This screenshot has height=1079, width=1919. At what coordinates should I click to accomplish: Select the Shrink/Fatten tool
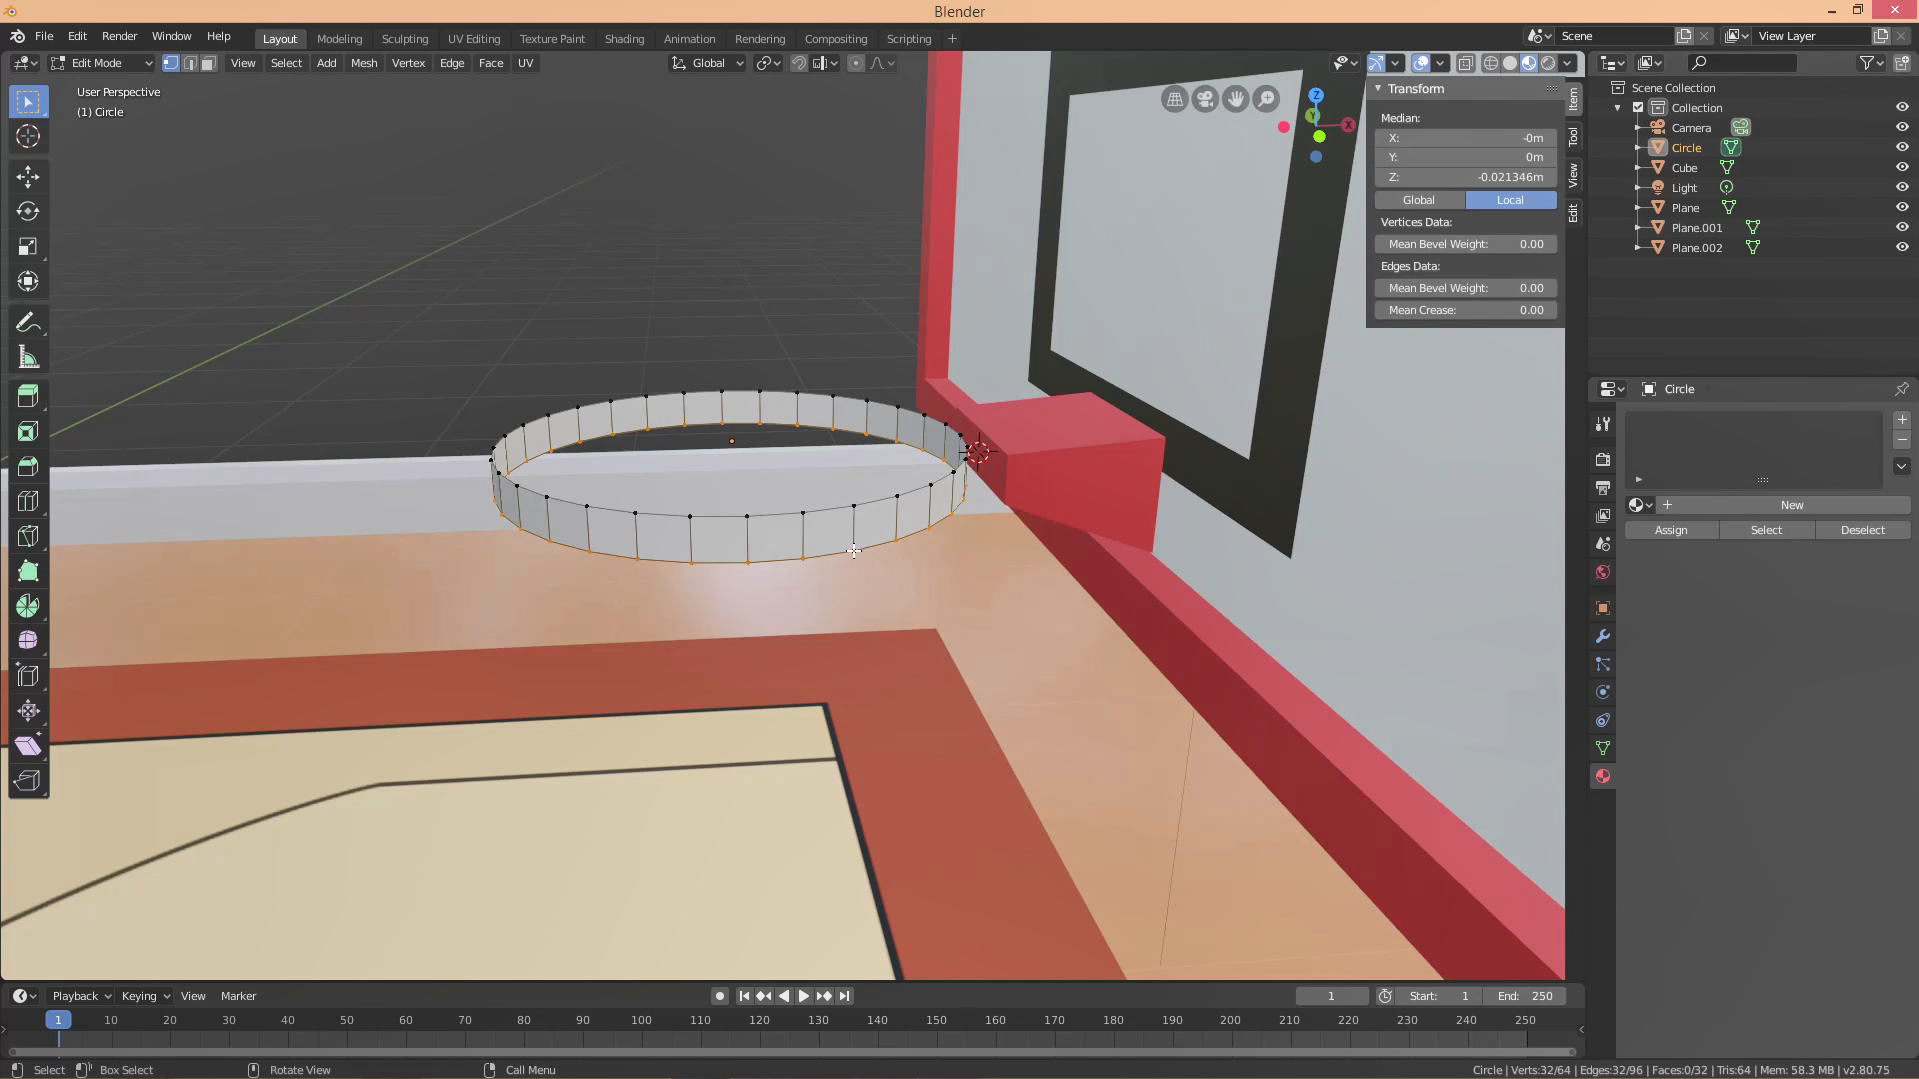tap(28, 711)
